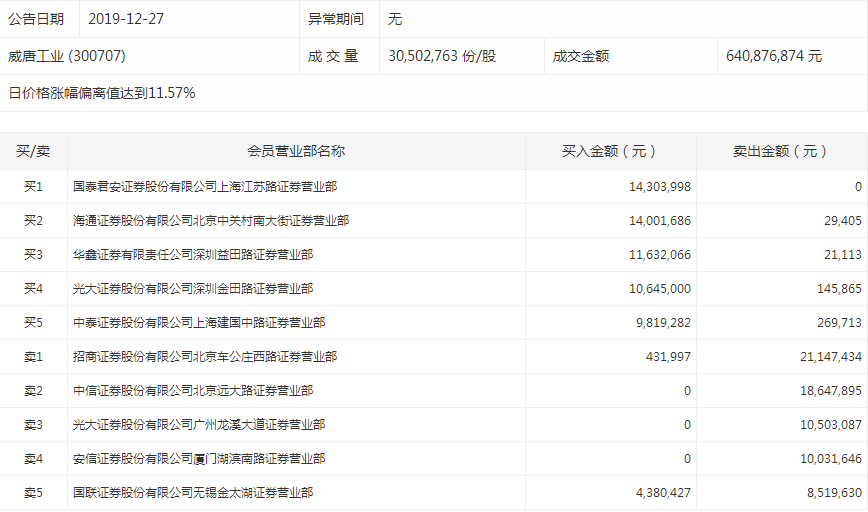Image resolution: width=868 pixels, height=512 pixels.
Task: Select 招商证券北京车公庄西路证券营业部 row name
Action: (x=205, y=356)
